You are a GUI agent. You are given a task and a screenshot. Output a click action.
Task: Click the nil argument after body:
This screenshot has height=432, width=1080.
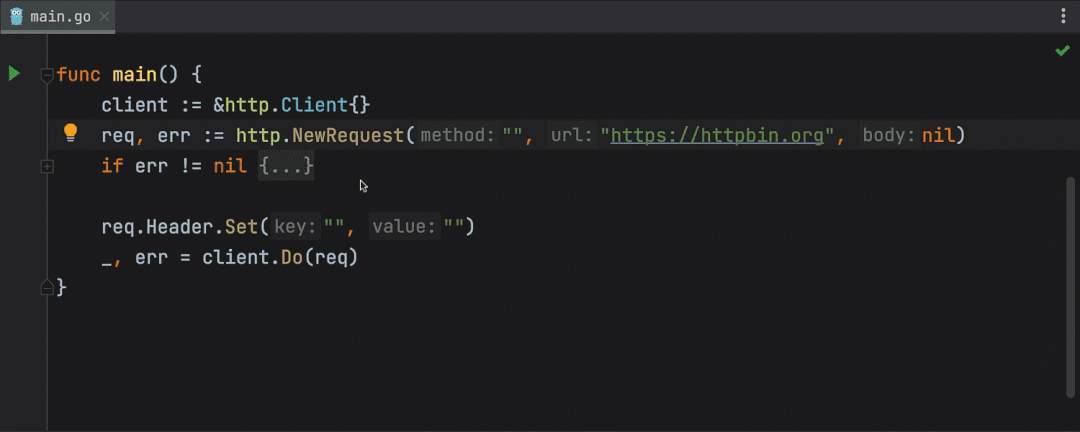(x=938, y=136)
